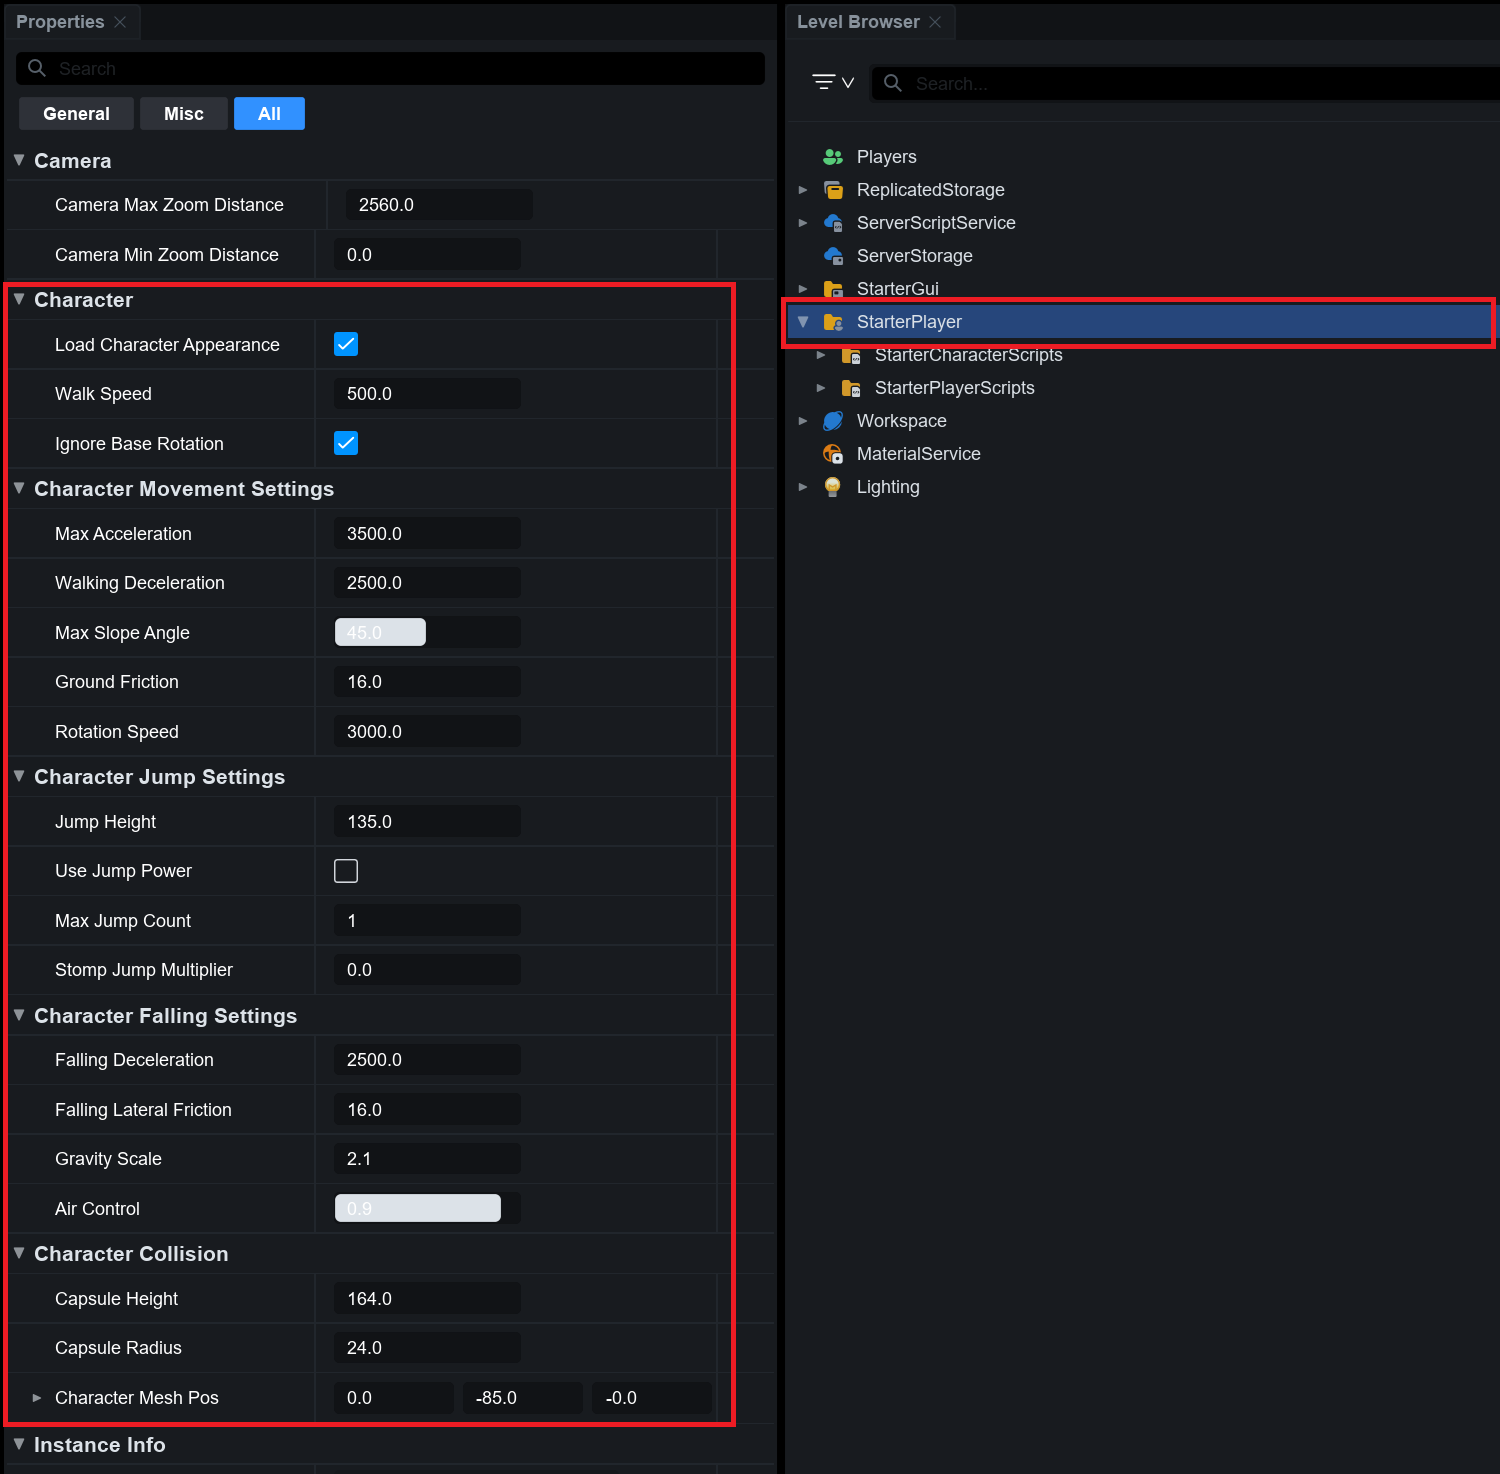Select StarterPlayerScripts in the Level Browser
Viewport: 1500px width, 1474px height.
coord(954,388)
